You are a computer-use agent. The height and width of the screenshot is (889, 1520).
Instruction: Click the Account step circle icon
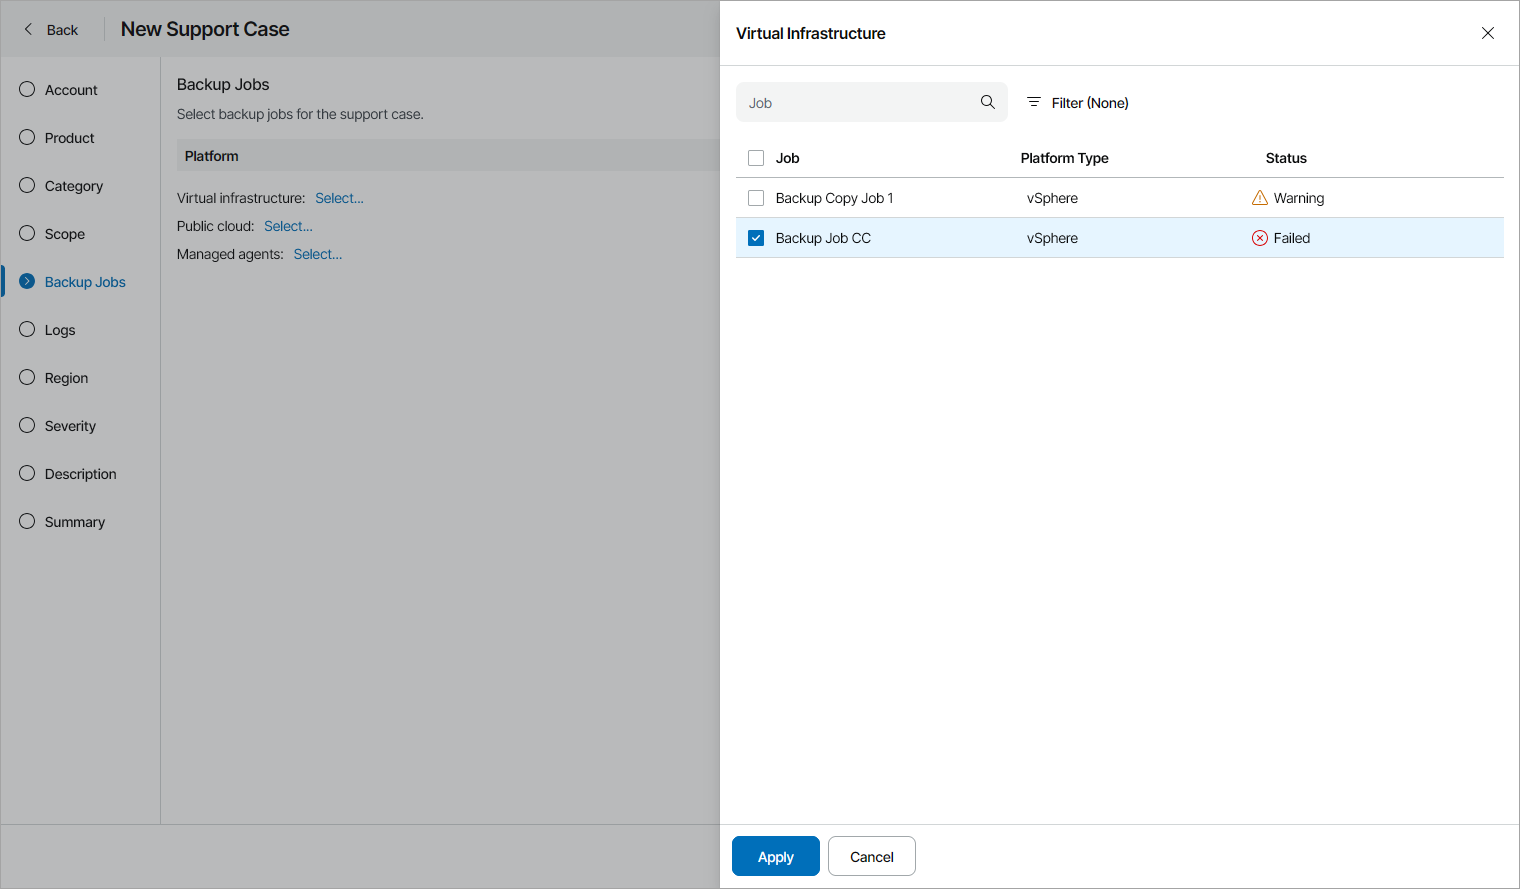coord(26,89)
